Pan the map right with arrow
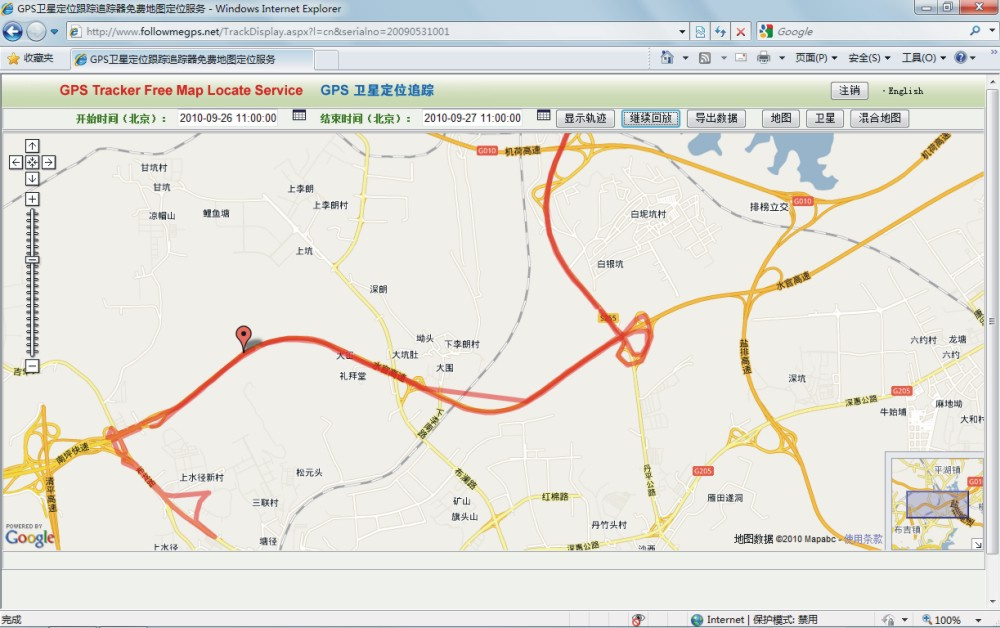1000x628 pixels. [x=48, y=163]
